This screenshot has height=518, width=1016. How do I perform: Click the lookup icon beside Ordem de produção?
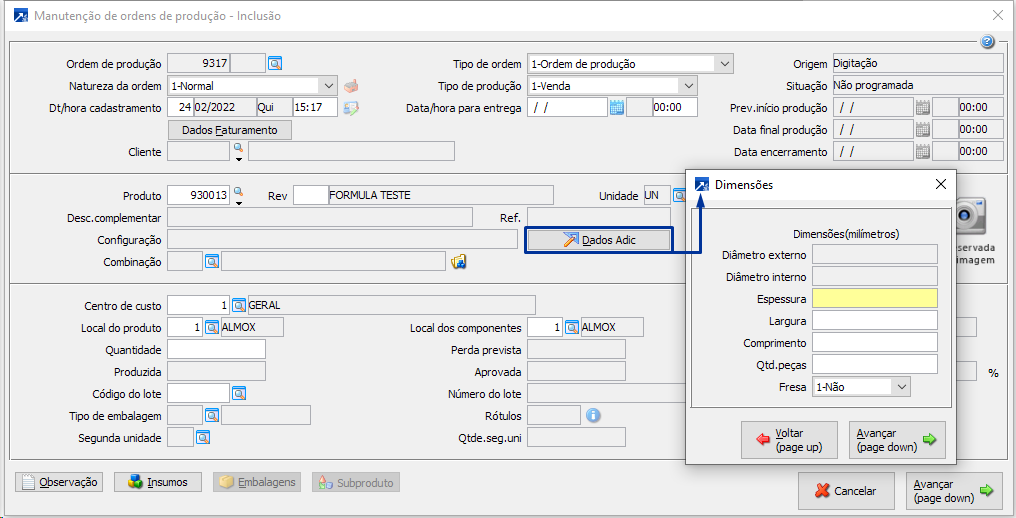(x=275, y=63)
